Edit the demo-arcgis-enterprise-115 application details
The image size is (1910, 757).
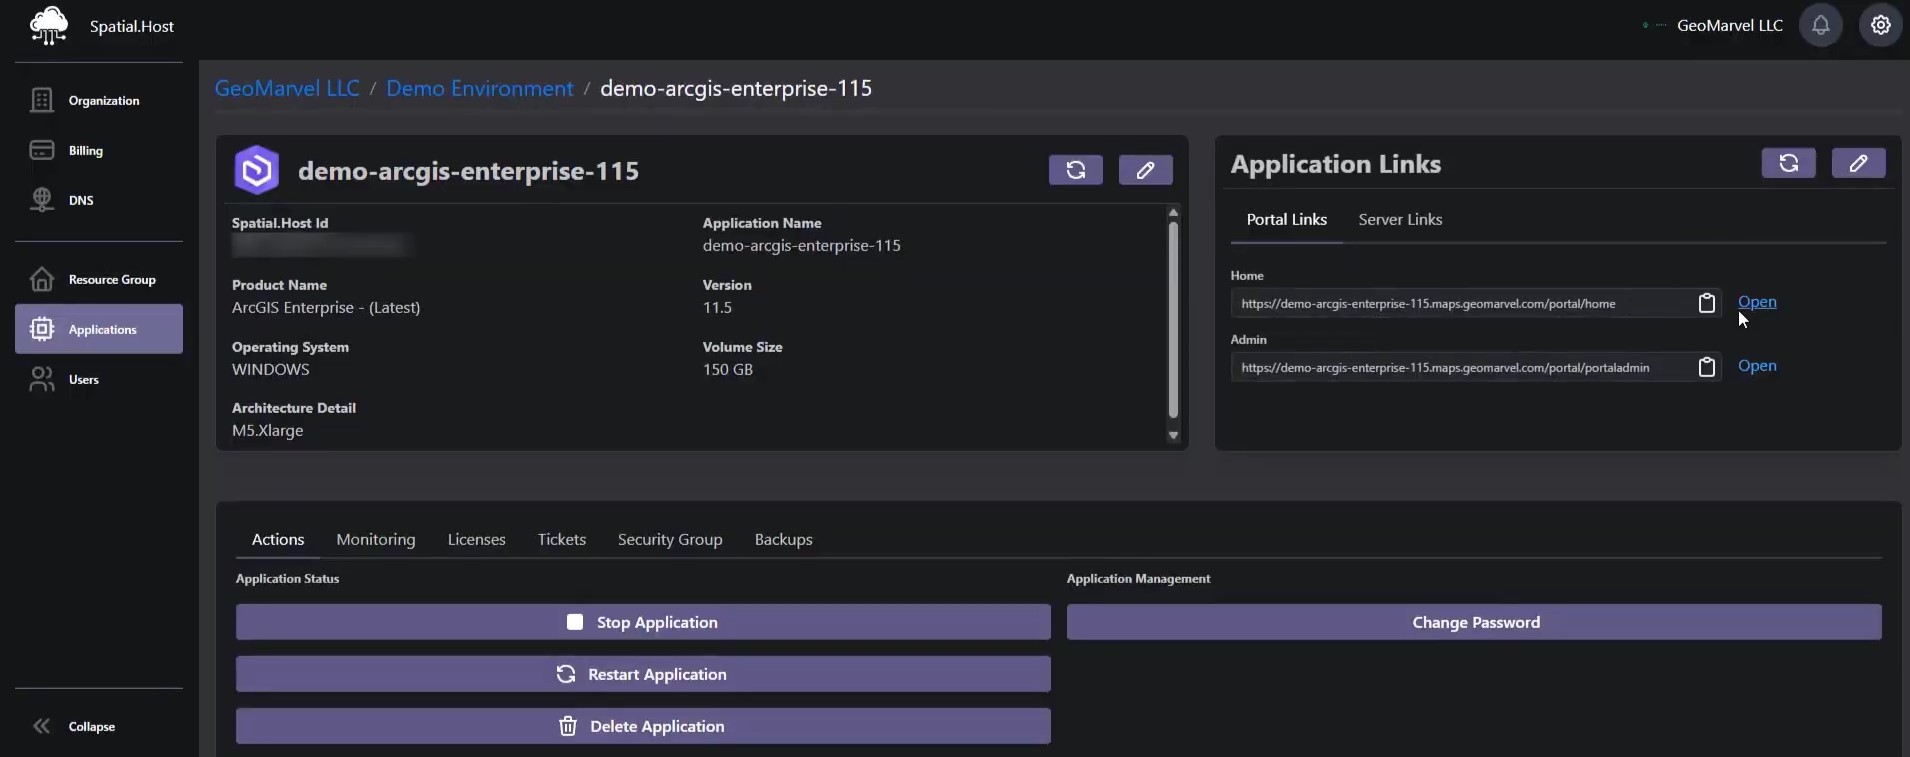1145,170
